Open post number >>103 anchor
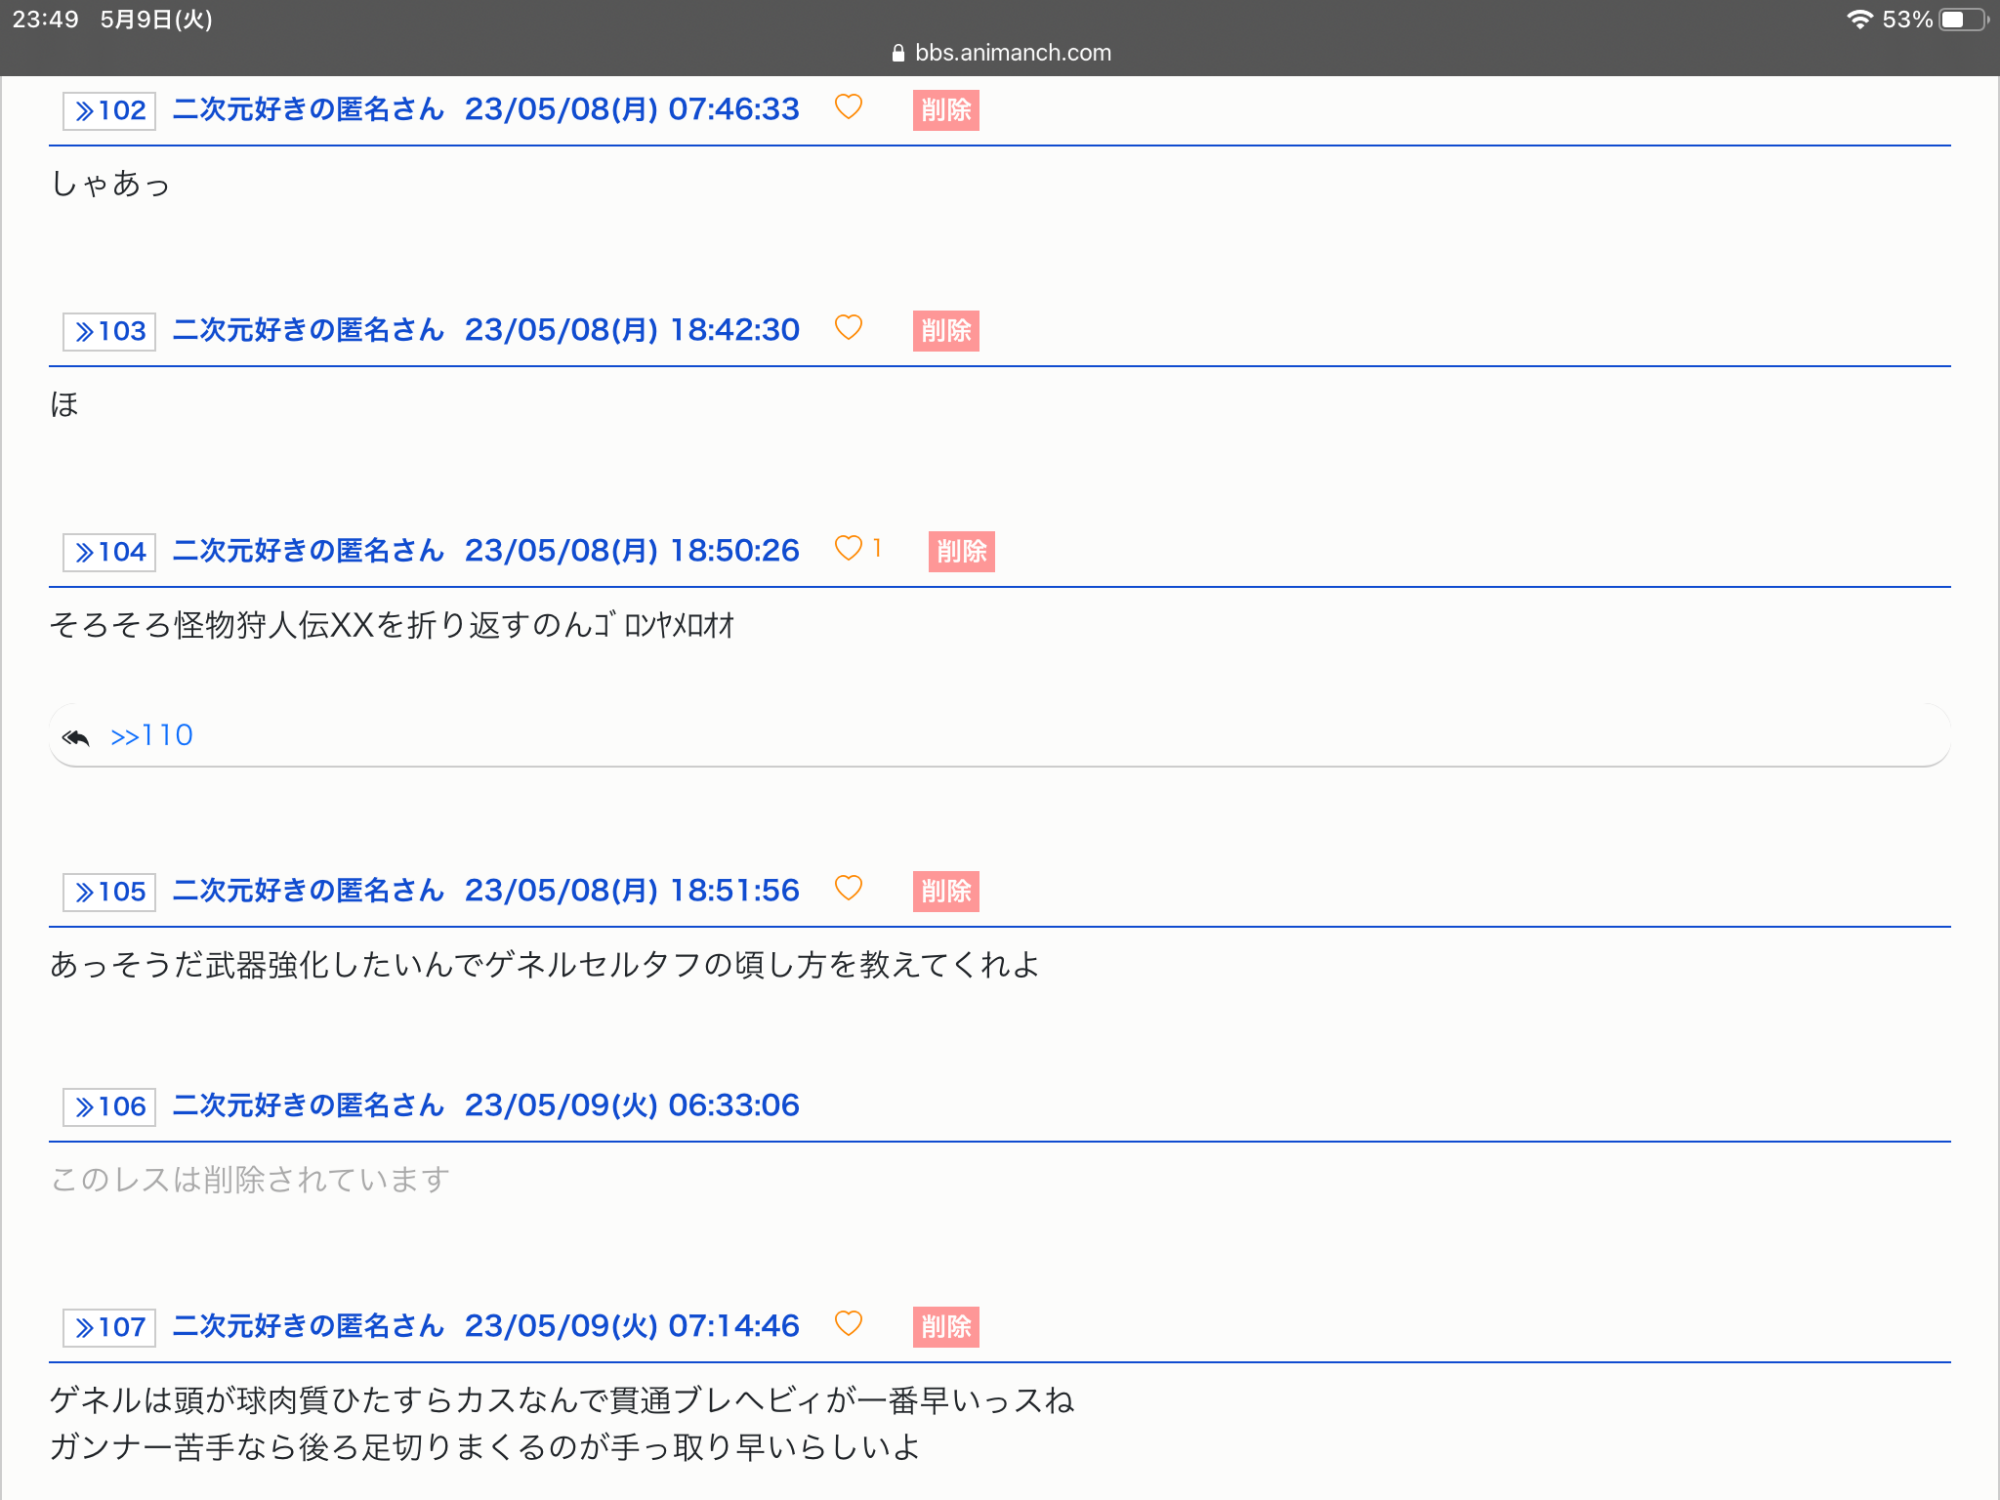Image resolution: width=2000 pixels, height=1500 pixels. point(109,331)
